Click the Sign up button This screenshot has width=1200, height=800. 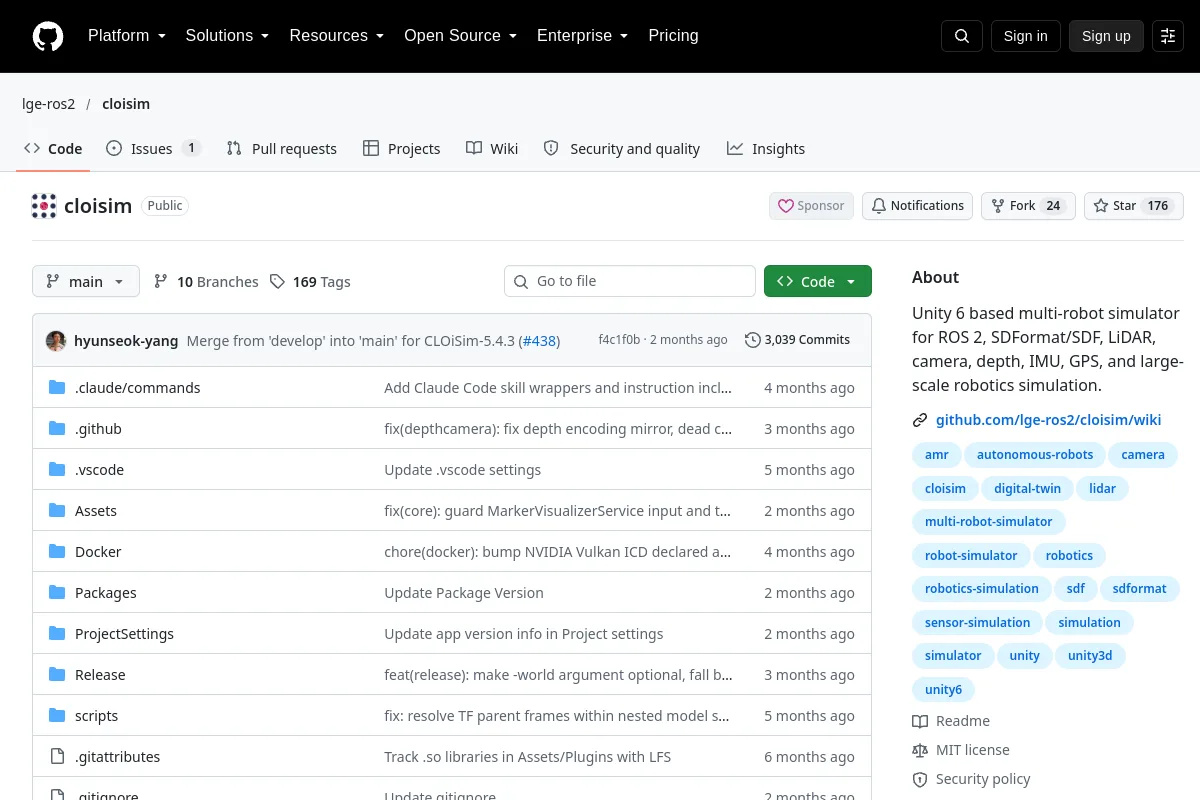click(1106, 36)
